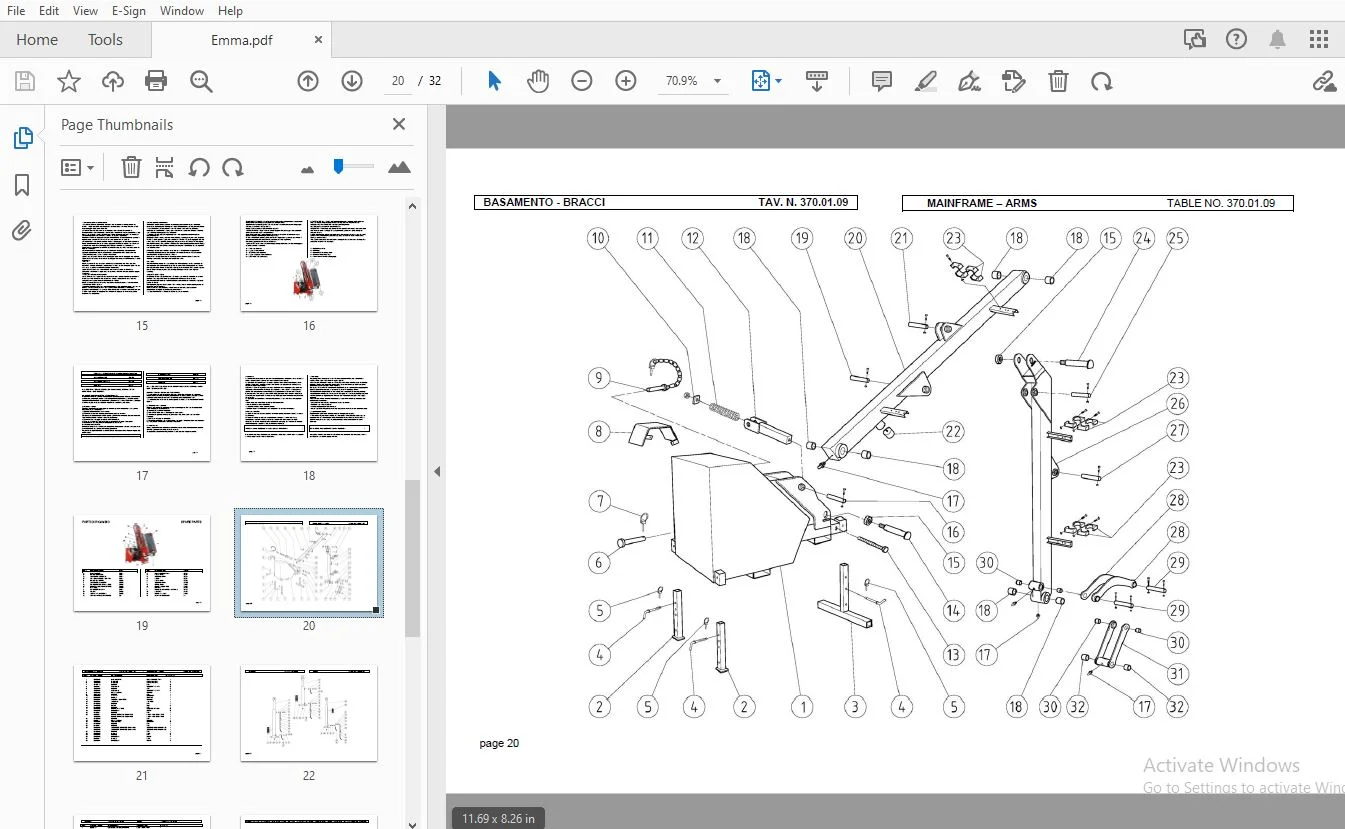Click the Edit PDF page icon
The width and height of the screenshot is (1345, 829).
(x=1014, y=81)
